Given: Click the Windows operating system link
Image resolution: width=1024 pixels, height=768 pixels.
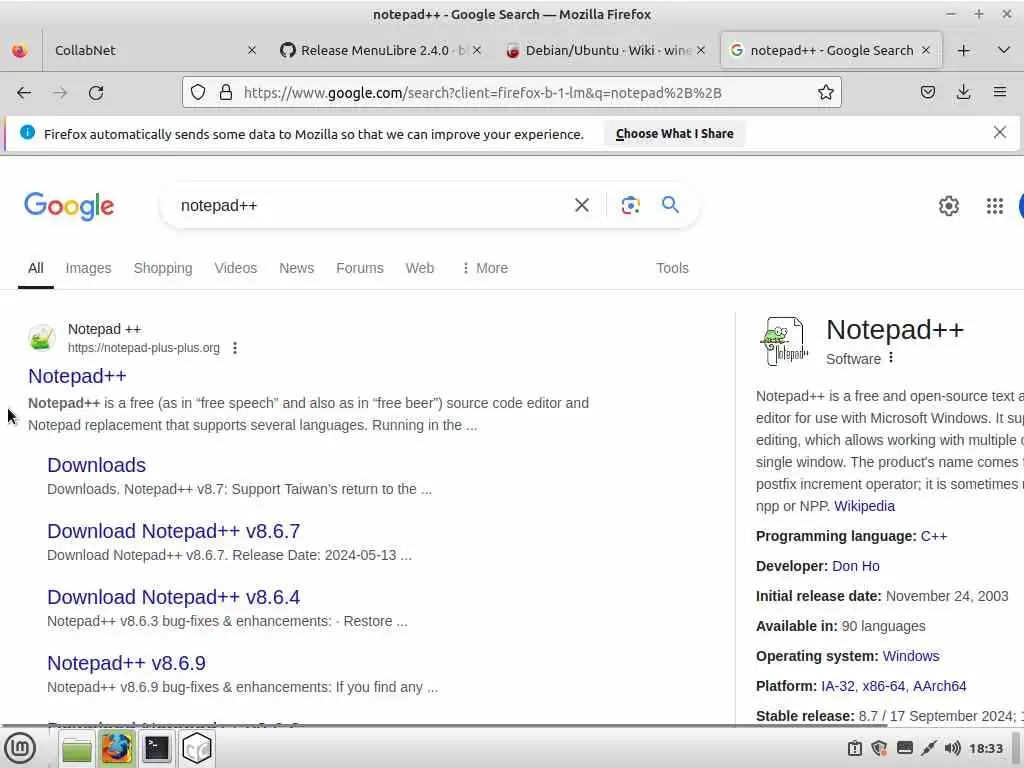Looking at the screenshot, I should tap(910, 656).
